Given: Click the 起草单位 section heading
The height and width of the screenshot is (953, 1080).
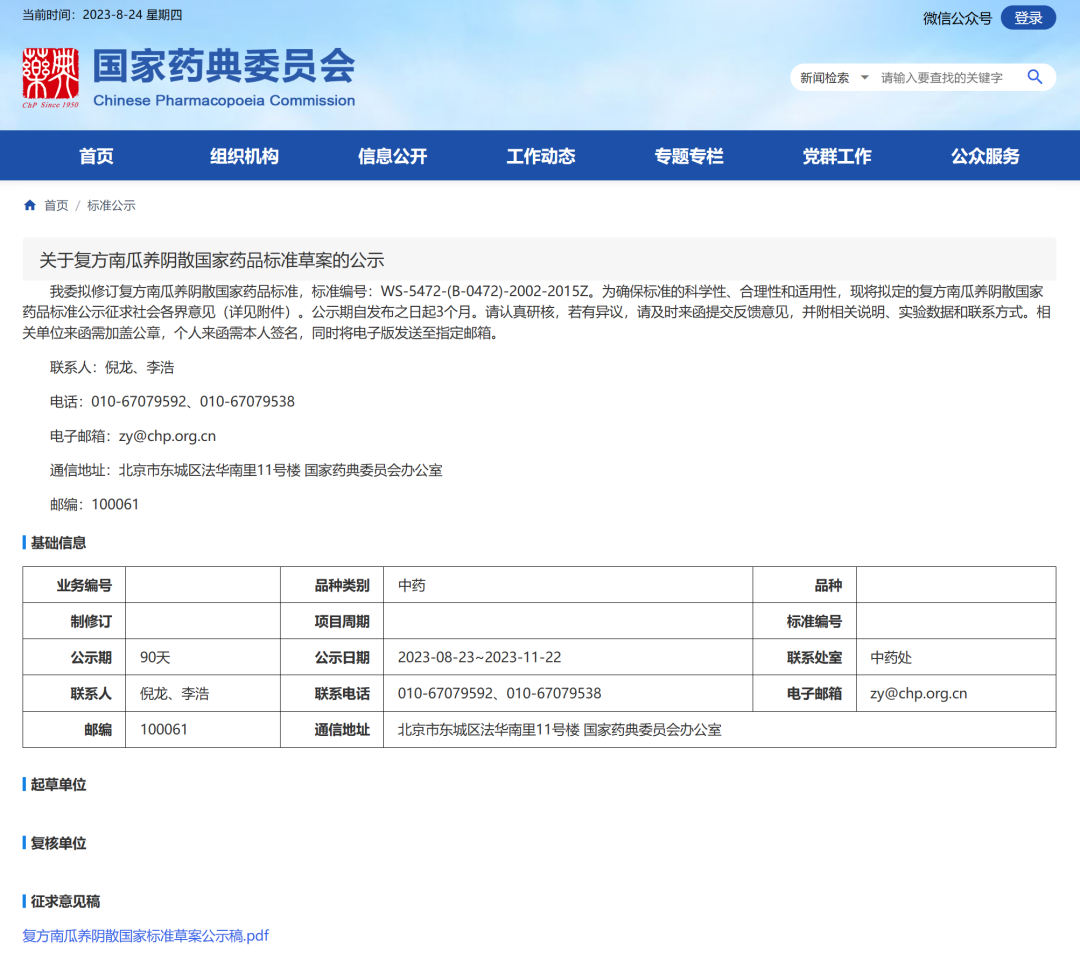Looking at the screenshot, I should tap(58, 784).
